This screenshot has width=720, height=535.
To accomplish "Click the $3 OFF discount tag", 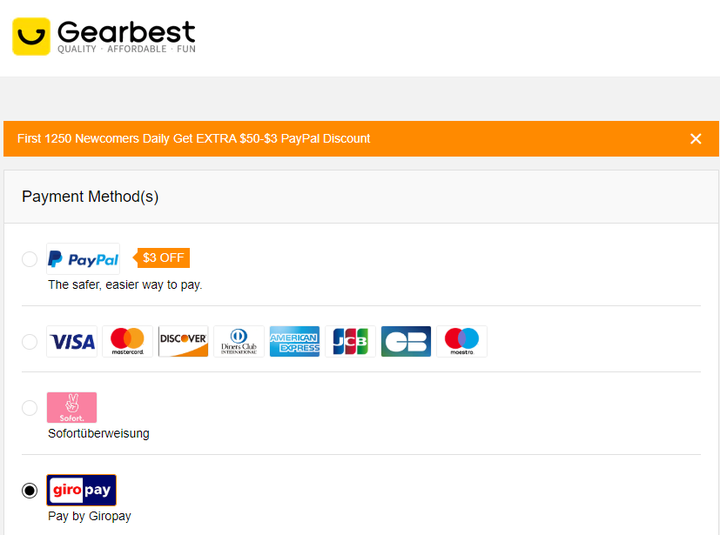I will pos(162,258).
